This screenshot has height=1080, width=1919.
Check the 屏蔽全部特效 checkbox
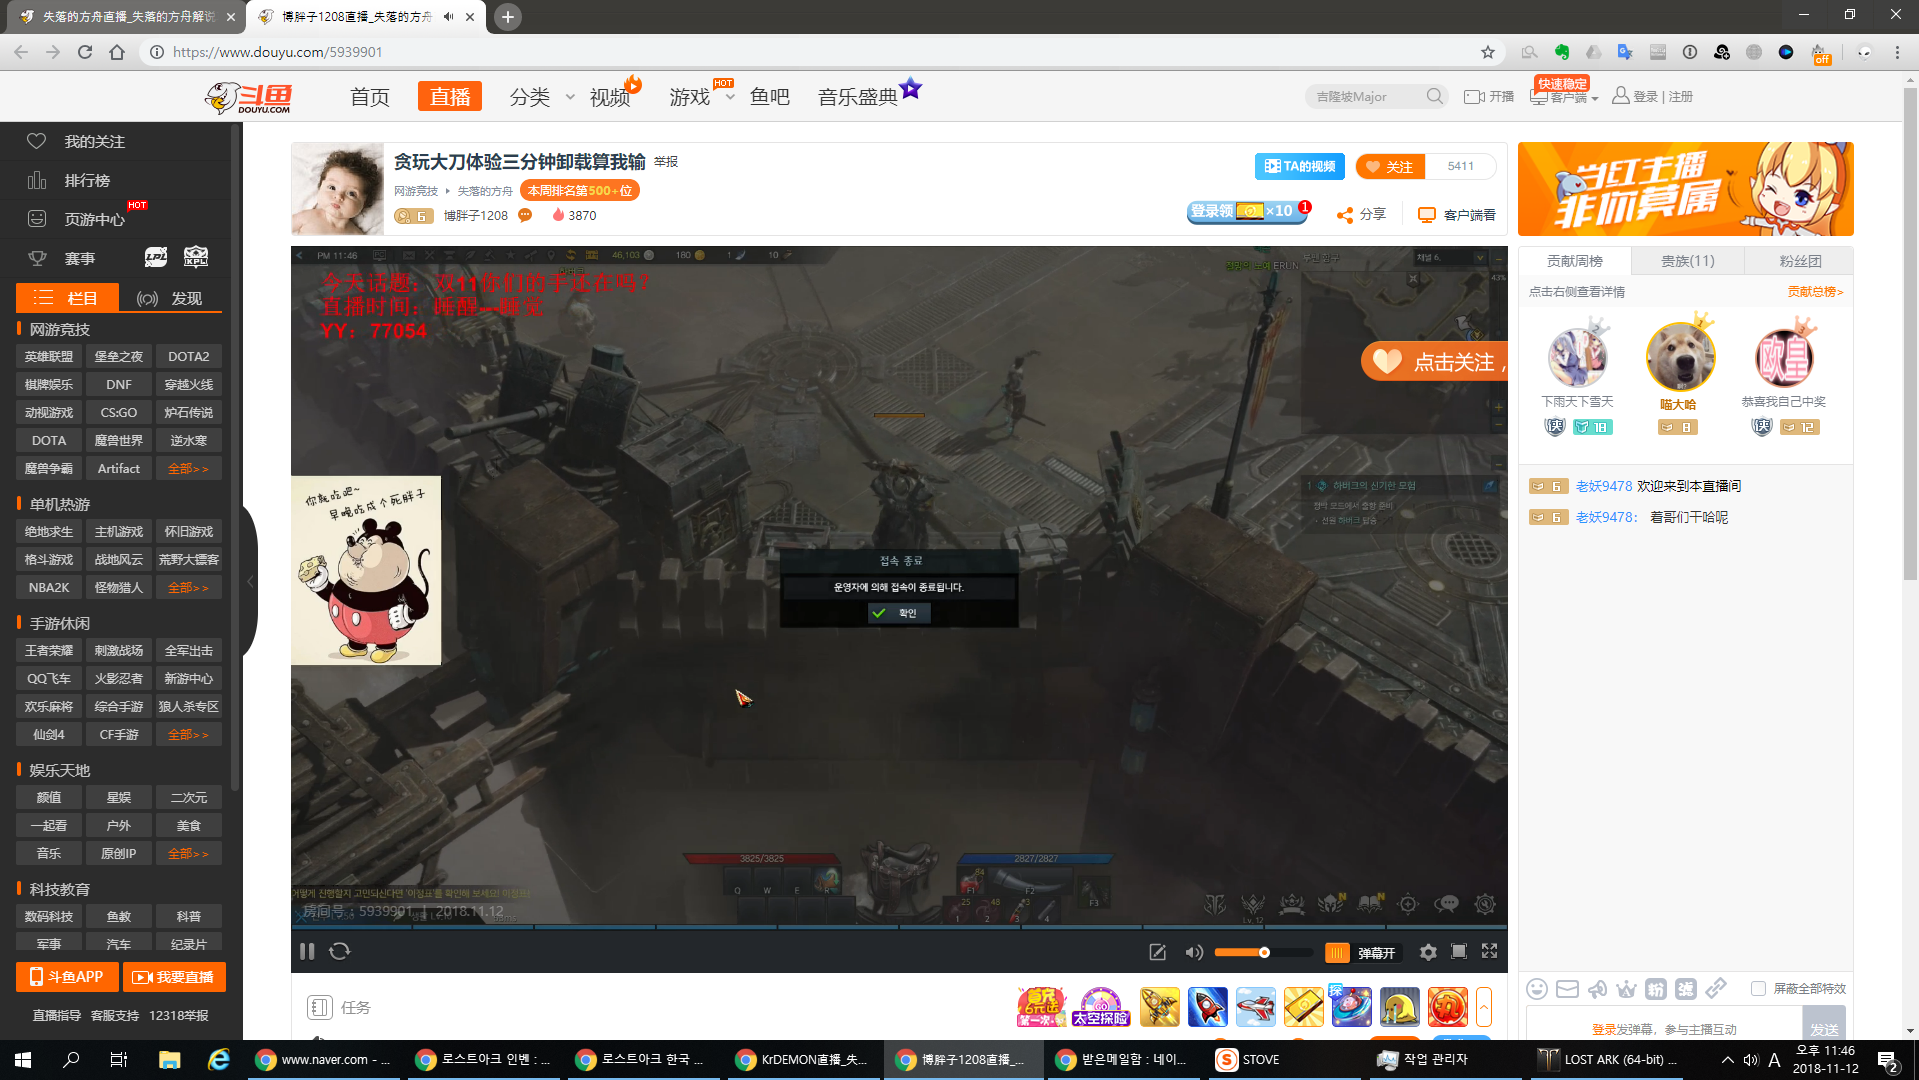1758,989
